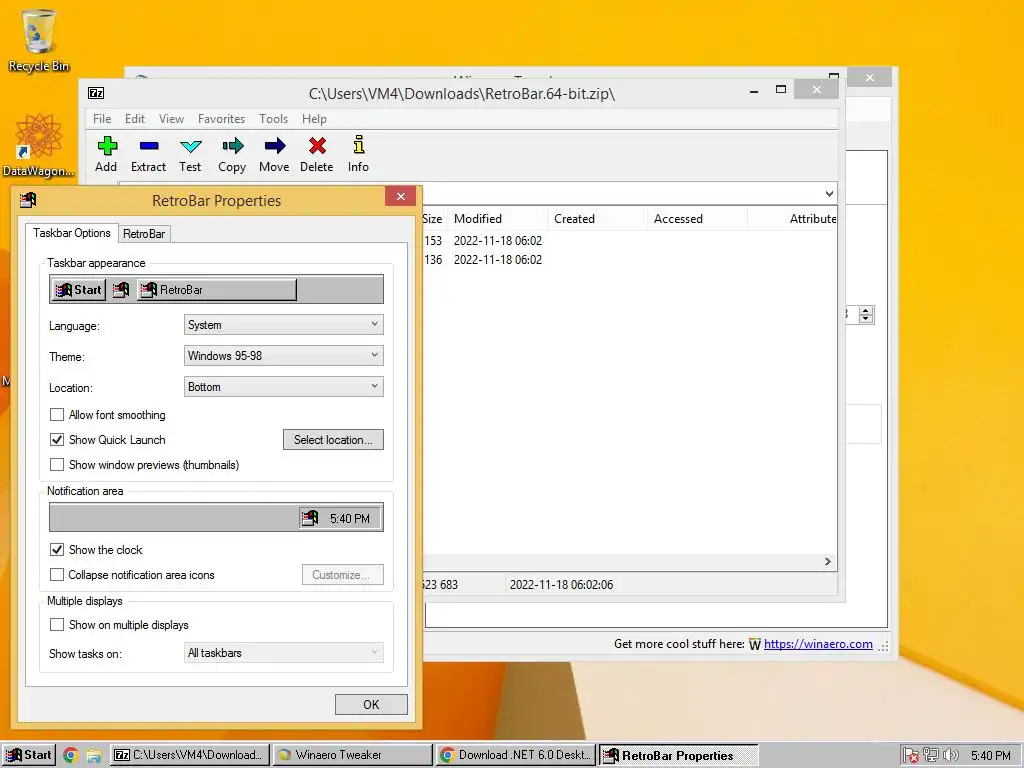Click the Add toolbar icon in 7-Zip
Image resolution: width=1024 pixels, height=768 pixels.
(107, 146)
